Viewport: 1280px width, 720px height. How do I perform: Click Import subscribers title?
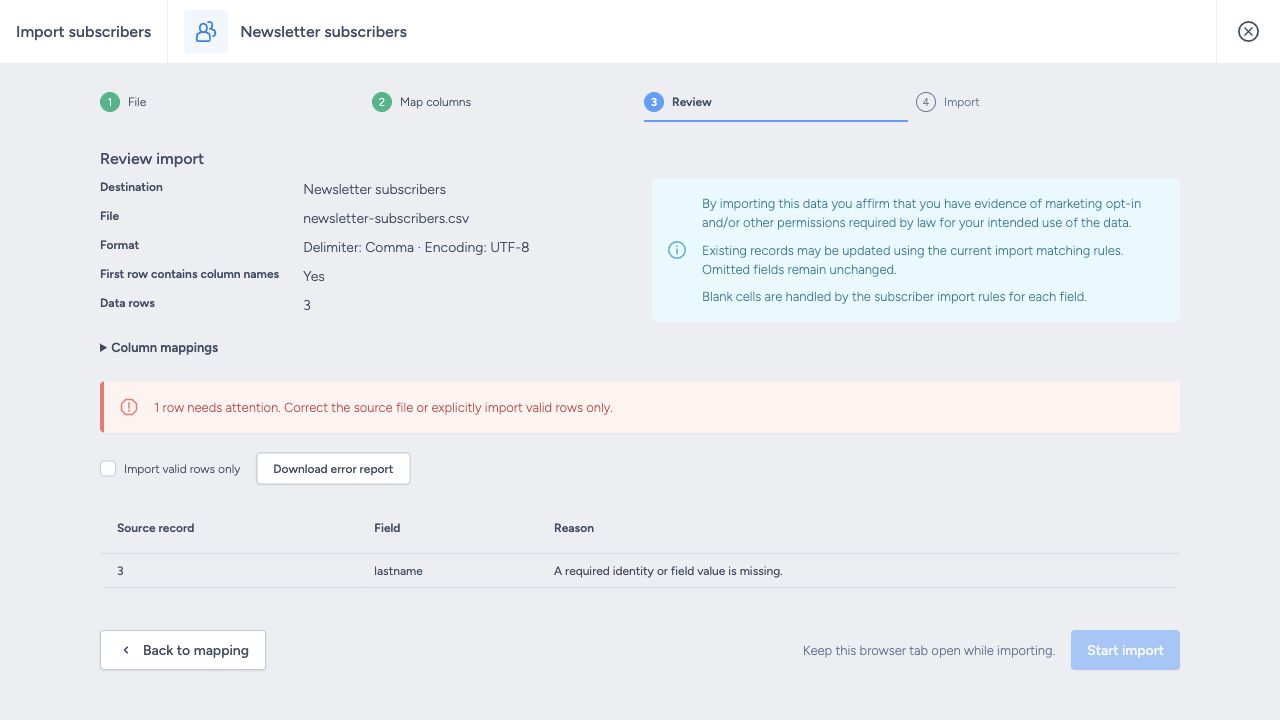tap(84, 32)
